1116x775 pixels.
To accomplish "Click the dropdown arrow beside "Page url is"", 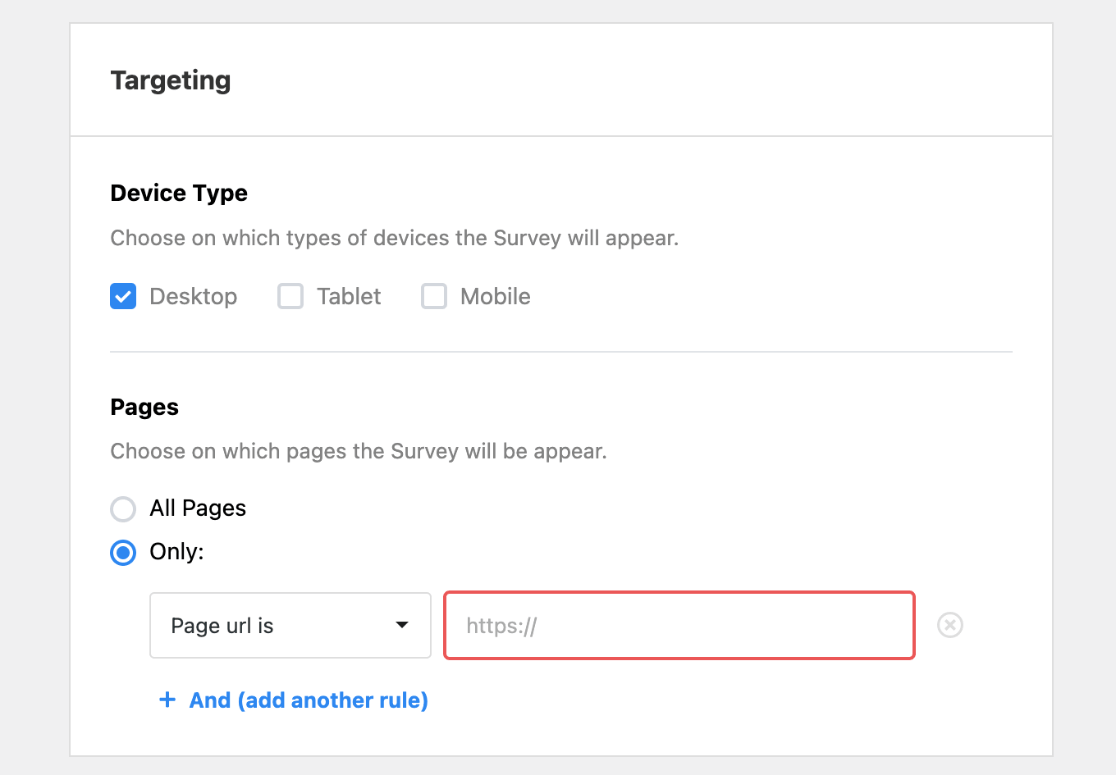I will pyautogui.click(x=402, y=626).
